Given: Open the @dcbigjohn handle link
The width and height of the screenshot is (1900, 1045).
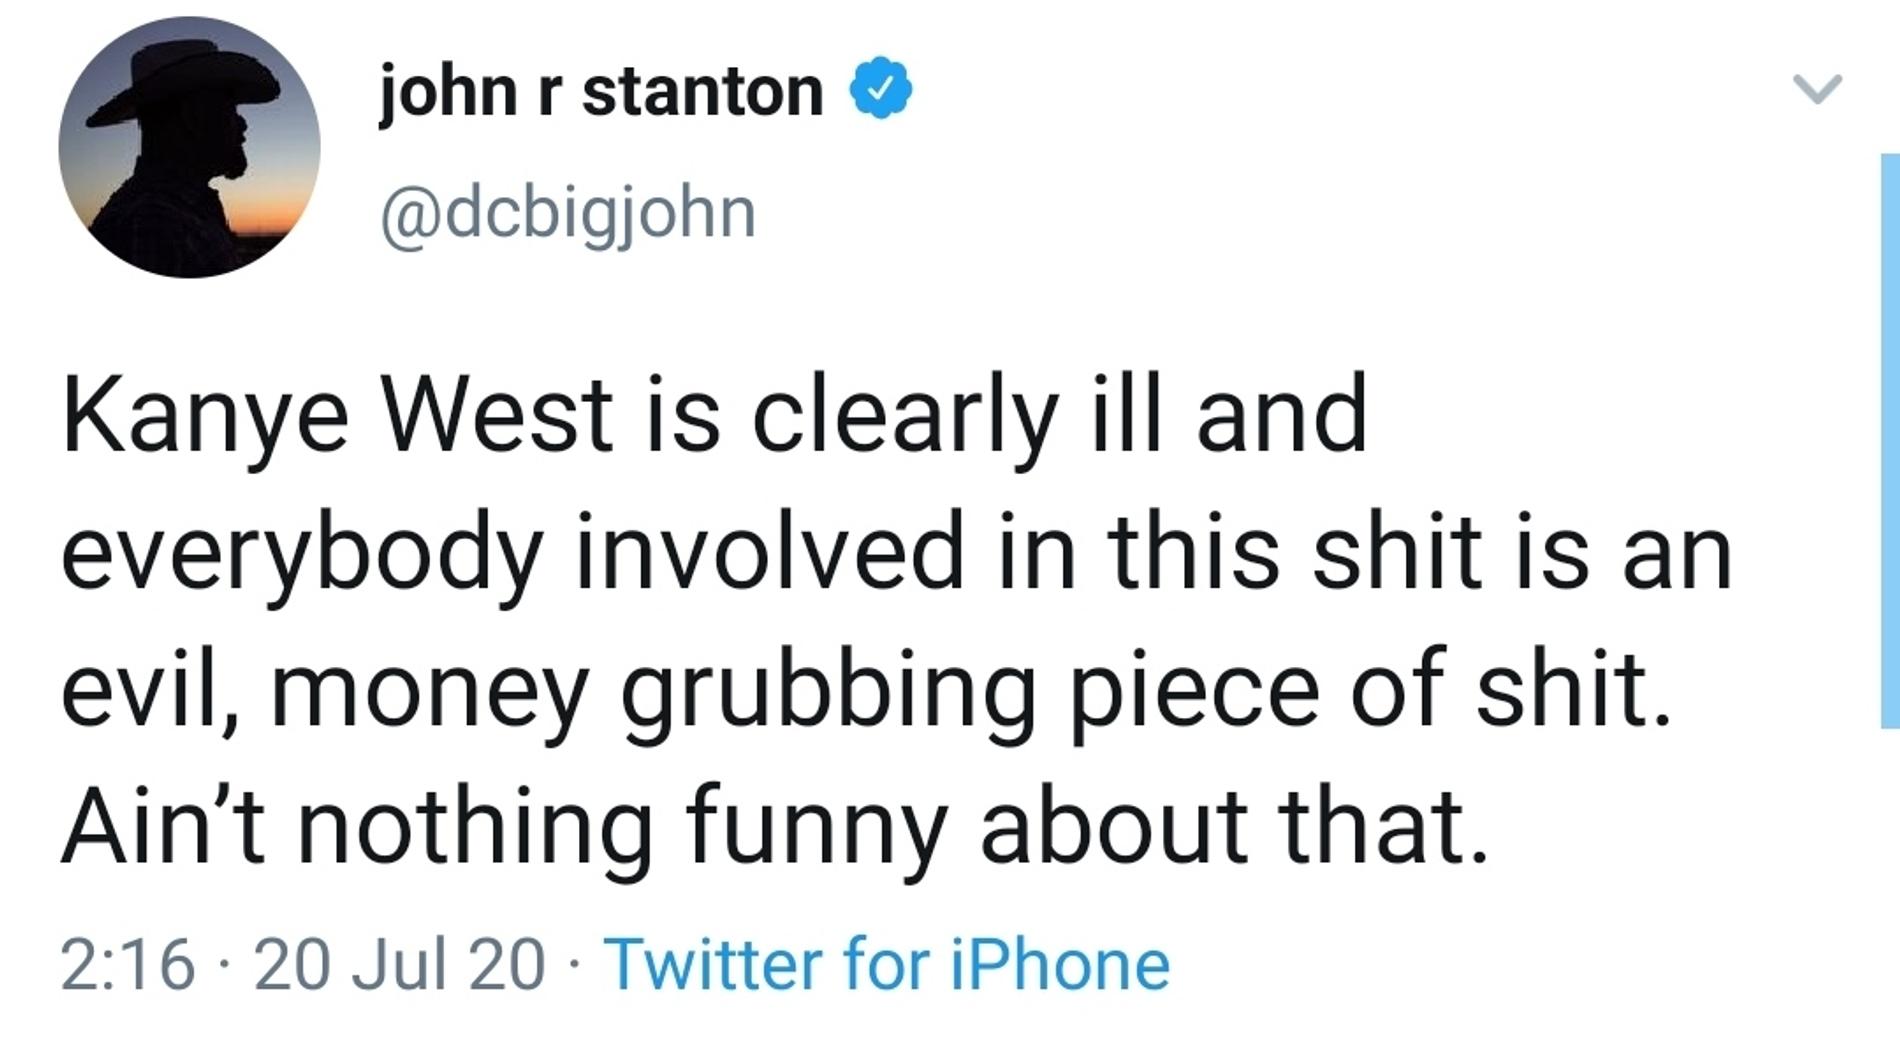Looking at the screenshot, I should [567, 212].
